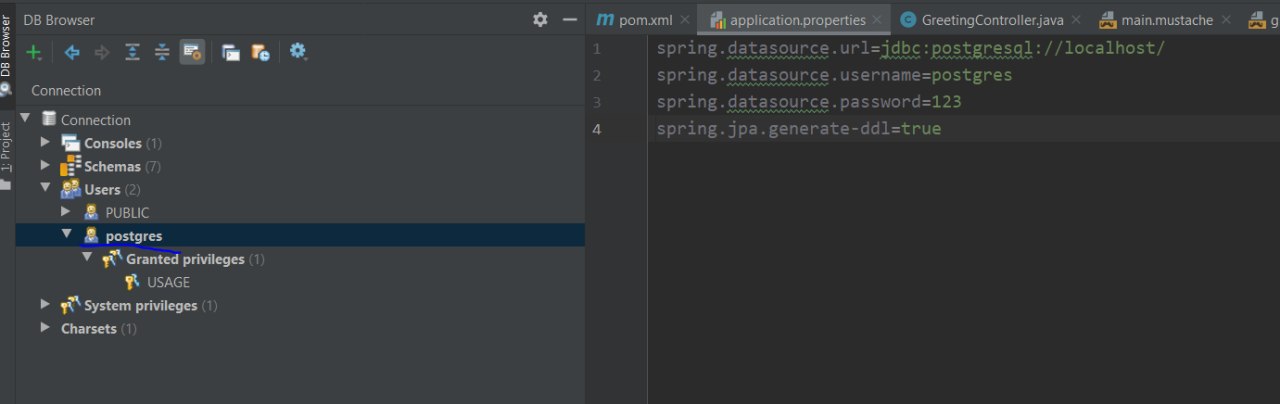Hide the DB Browser panel with minus

570,19
